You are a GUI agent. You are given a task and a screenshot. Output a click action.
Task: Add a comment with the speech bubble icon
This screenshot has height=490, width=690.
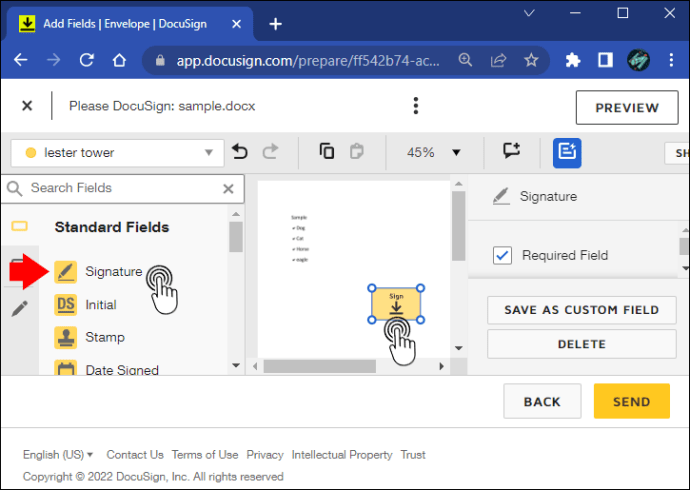[511, 150]
